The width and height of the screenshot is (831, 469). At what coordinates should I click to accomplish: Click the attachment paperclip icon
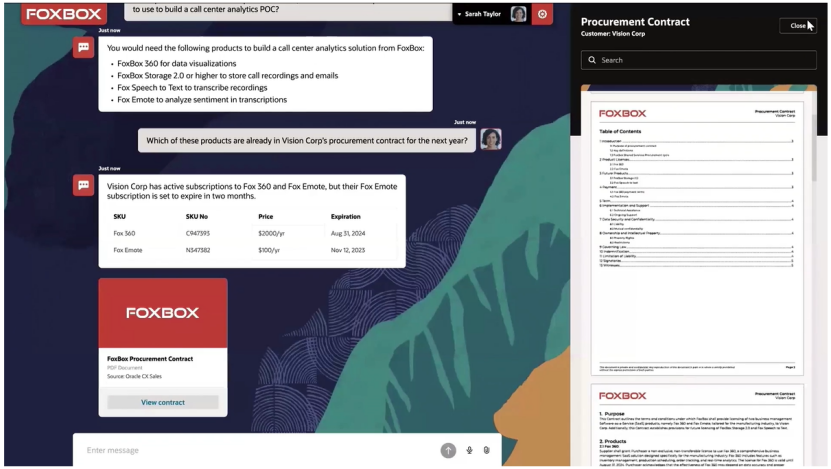487,450
